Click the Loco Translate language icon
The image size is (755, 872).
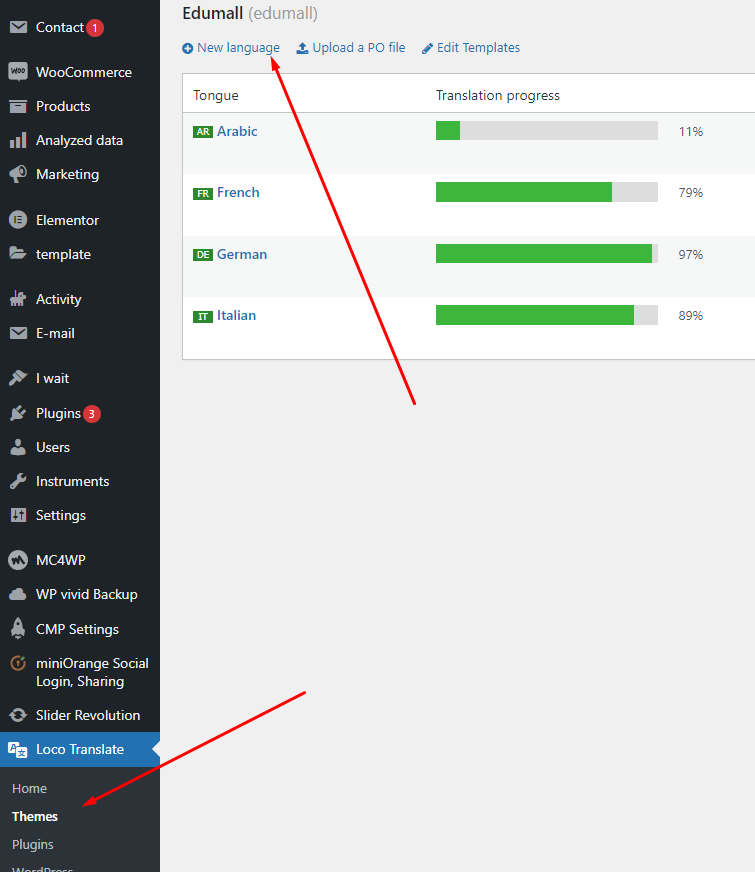point(18,750)
